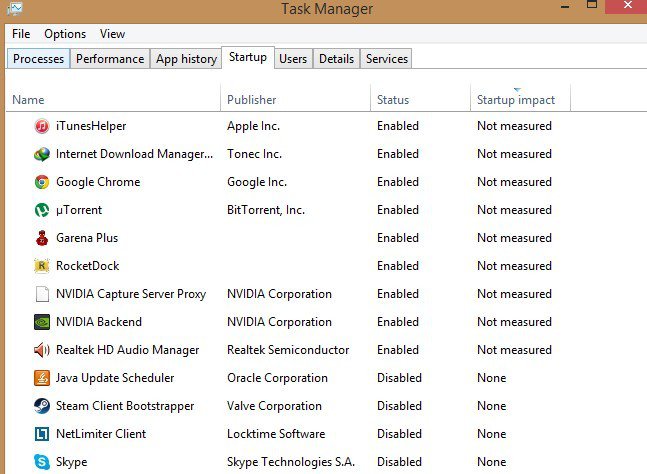Click the Skype entry name

(x=71, y=462)
